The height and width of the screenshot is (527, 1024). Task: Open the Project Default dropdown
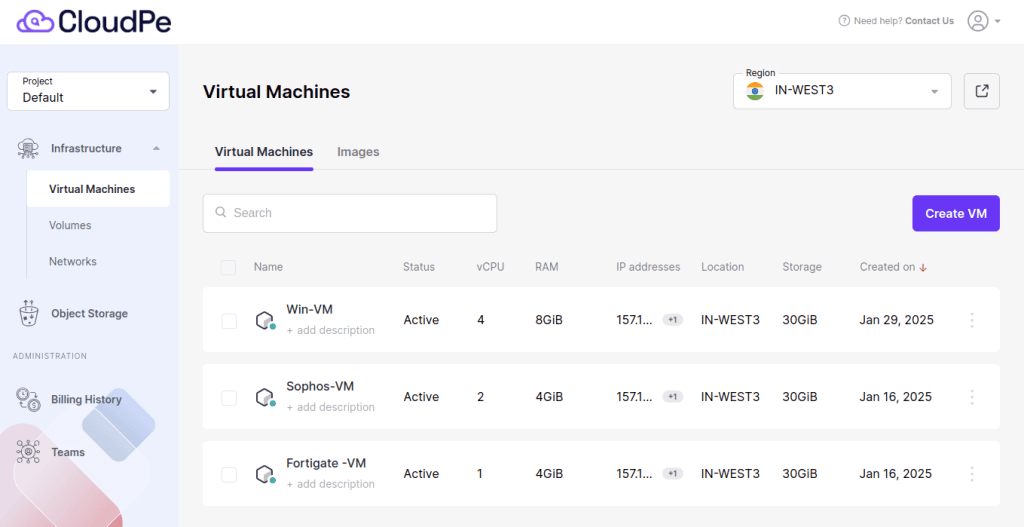[88, 91]
